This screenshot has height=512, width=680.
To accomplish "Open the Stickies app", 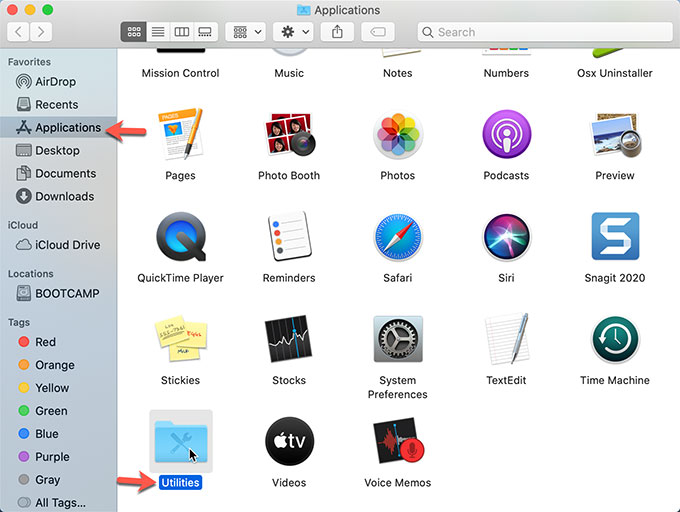I will coord(180,339).
